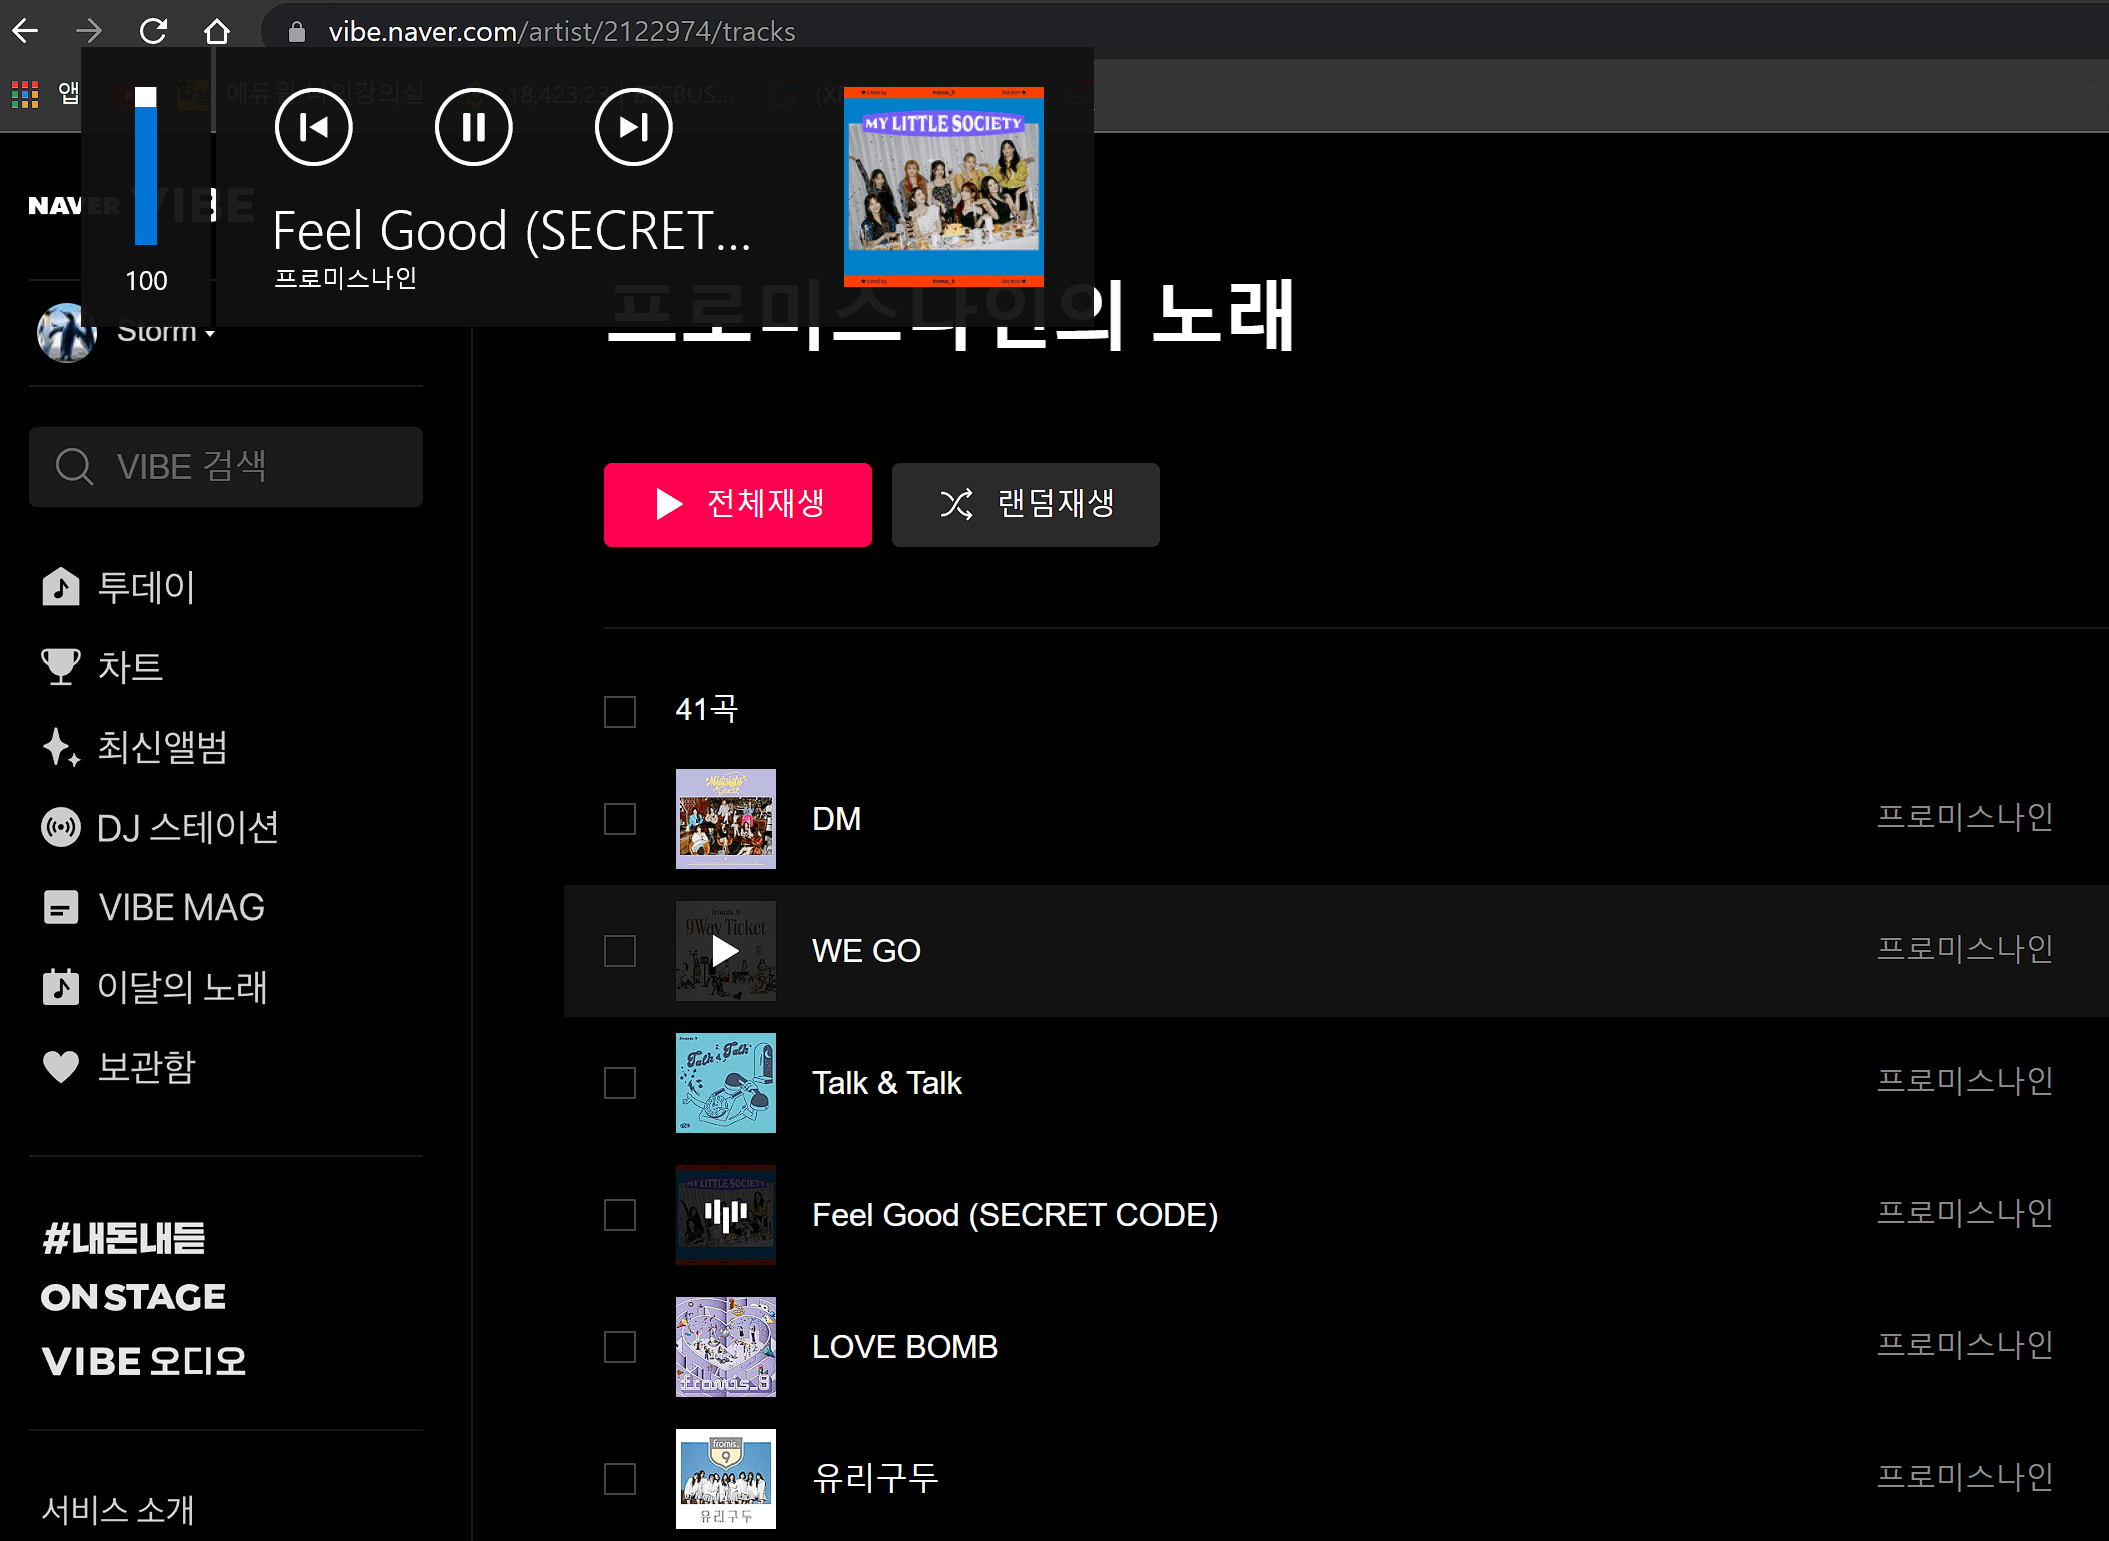This screenshot has height=1541, width=2109.
Task: Go to browser home page icon
Action: pos(216,31)
